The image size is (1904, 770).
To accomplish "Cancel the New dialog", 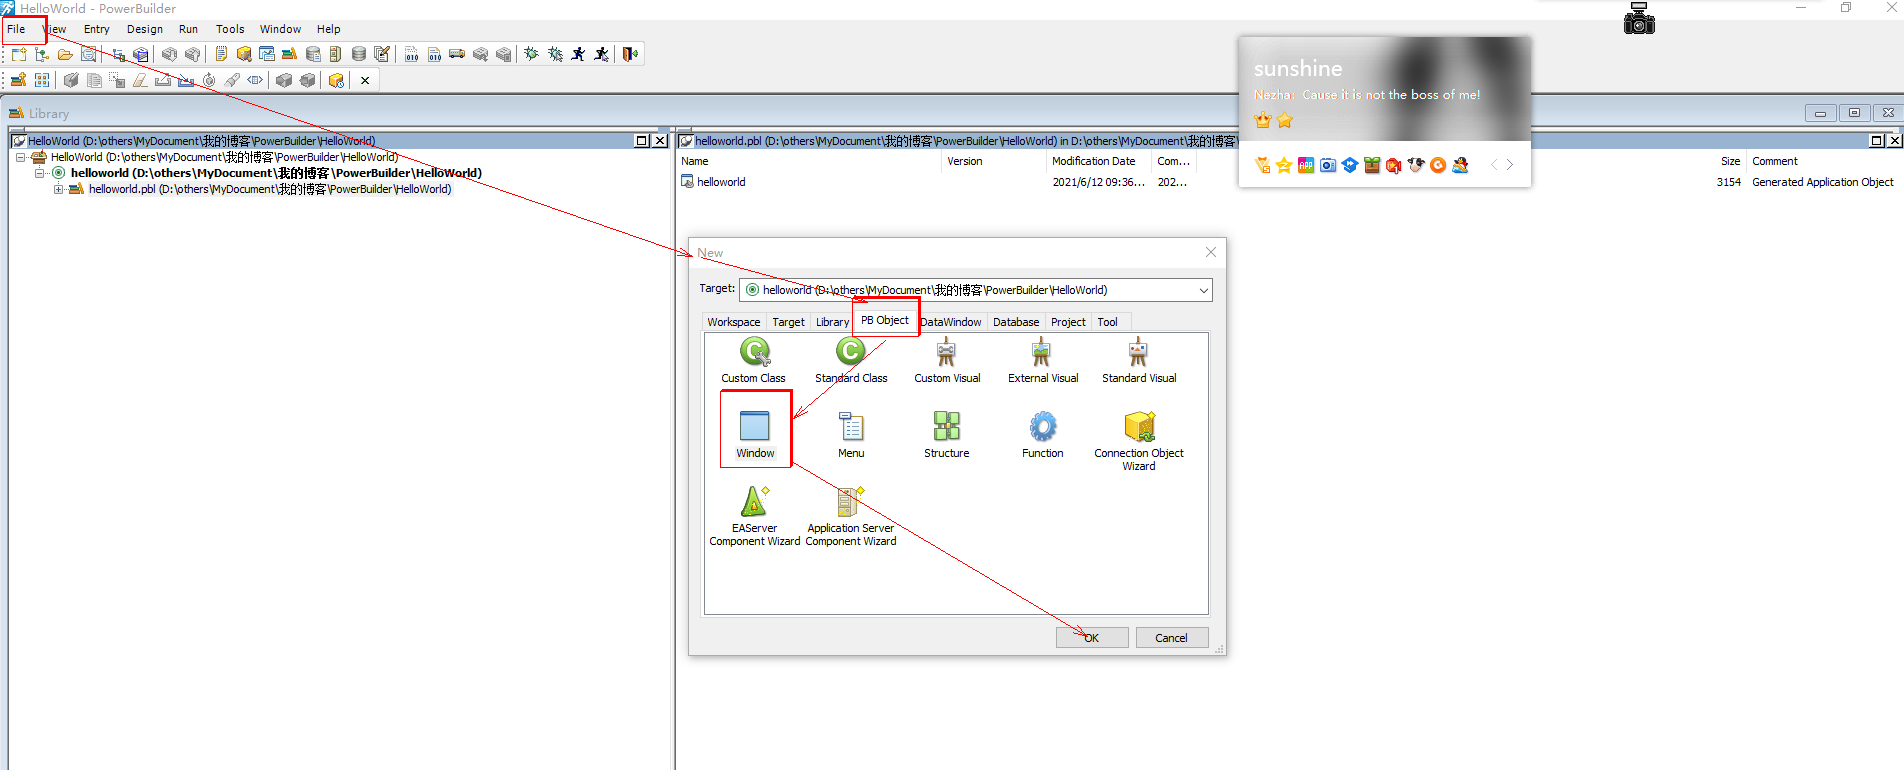I will coord(1172,638).
